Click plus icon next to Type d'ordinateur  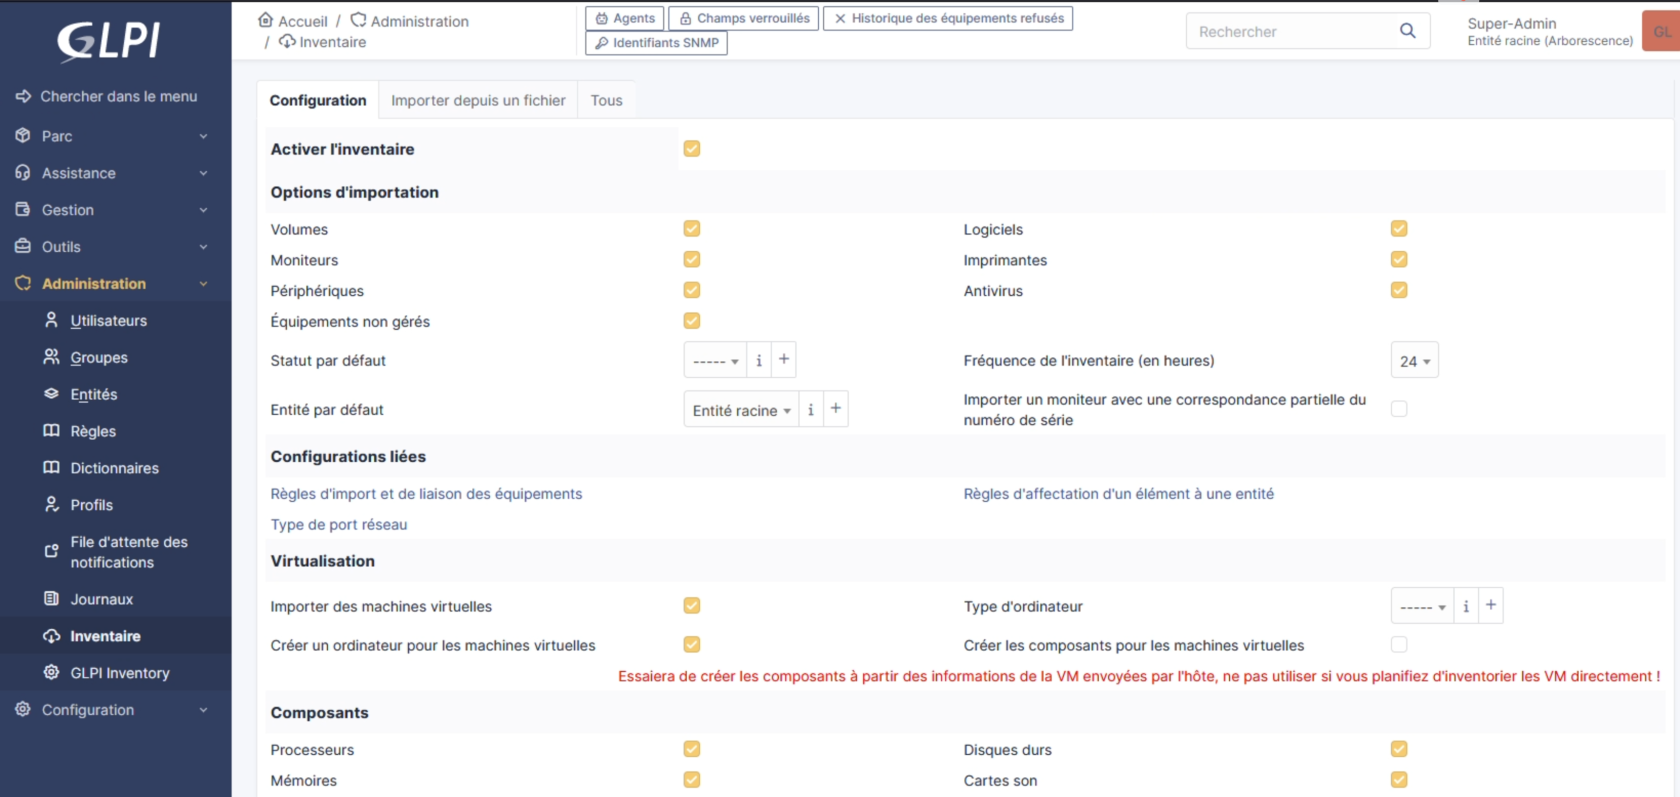1491,606
